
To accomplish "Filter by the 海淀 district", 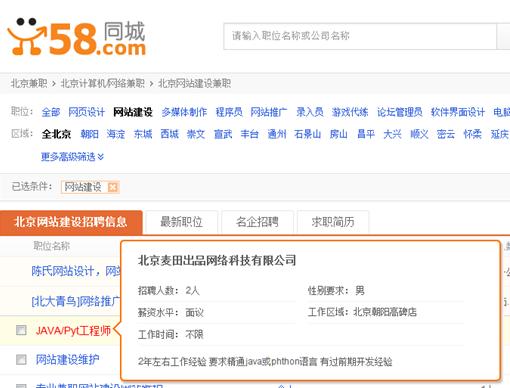I will [116, 134].
